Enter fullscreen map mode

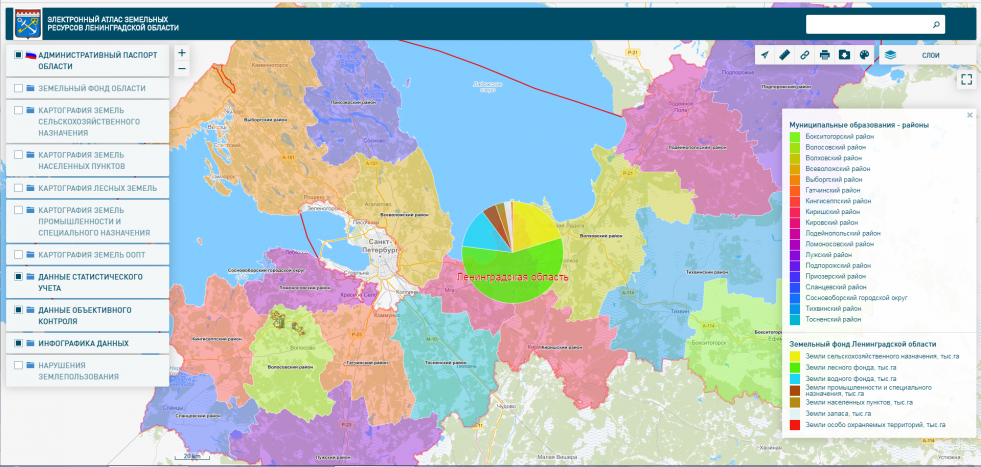(x=966, y=80)
